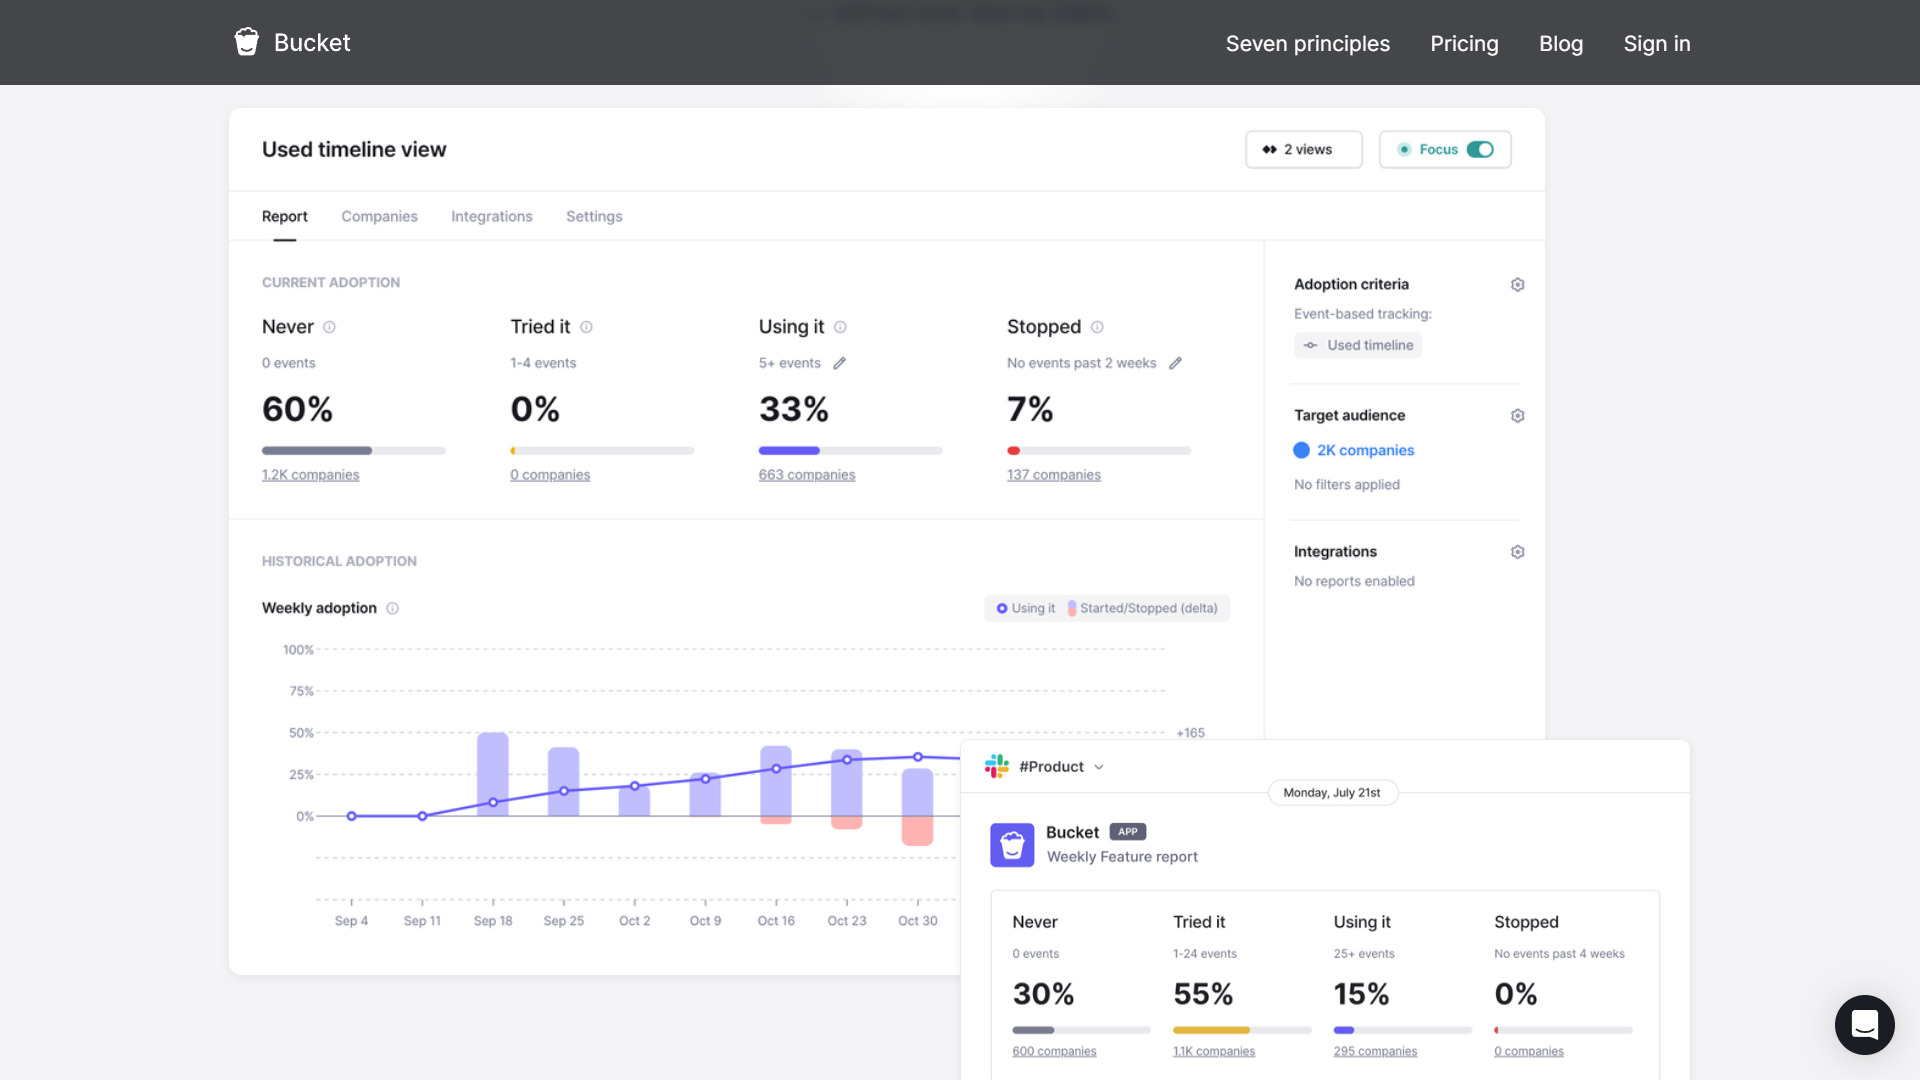Edit Using it events threshold pencil
This screenshot has height=1080, width=1920.
(x=840, y=363)
